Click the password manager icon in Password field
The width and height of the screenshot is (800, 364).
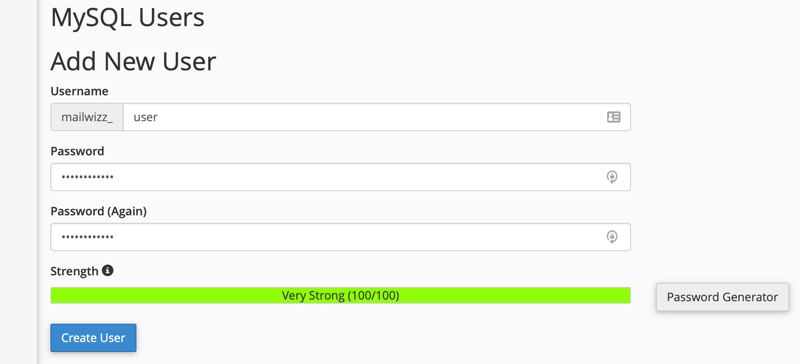[612, 177]
